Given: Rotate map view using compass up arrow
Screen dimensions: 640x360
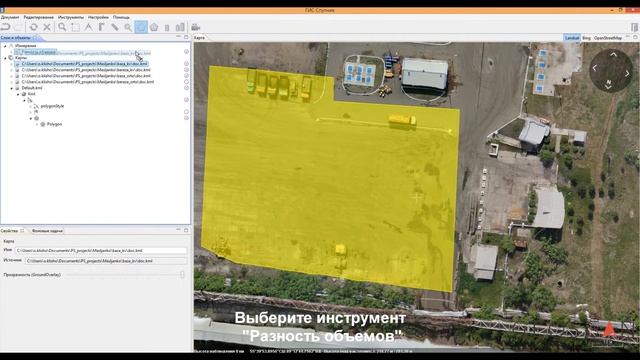Looking at the screenshot, I should pos(613,54).
